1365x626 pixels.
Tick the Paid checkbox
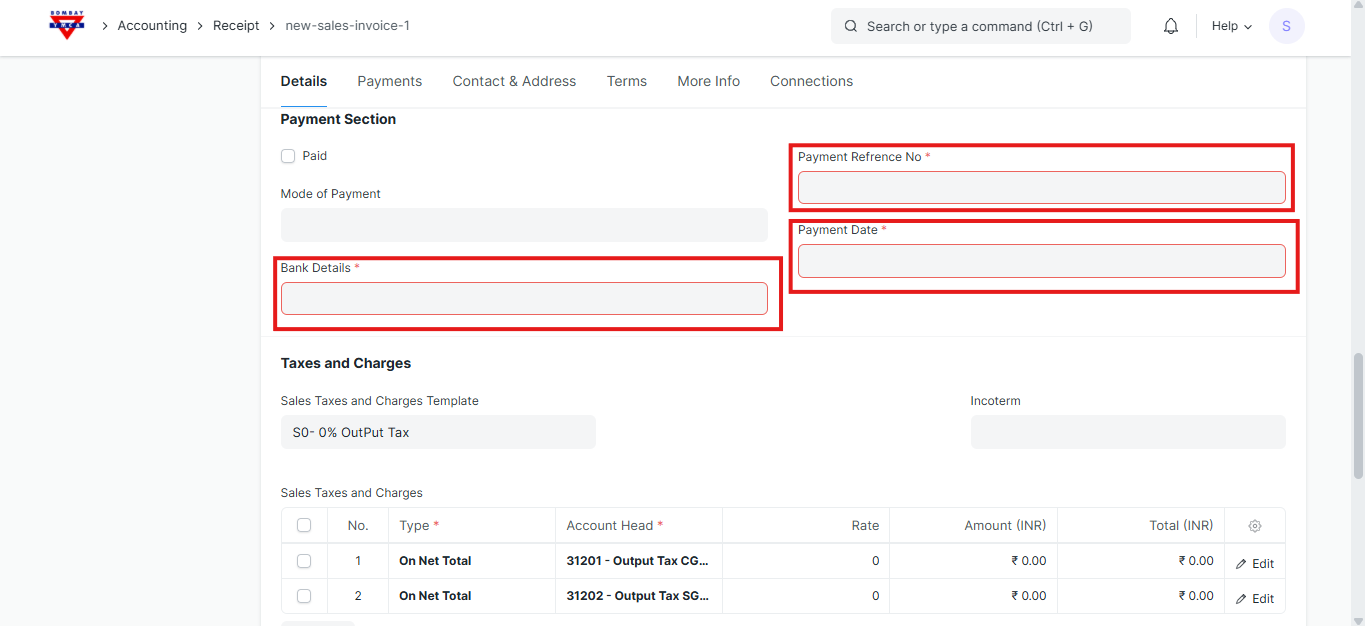point(288,156)
